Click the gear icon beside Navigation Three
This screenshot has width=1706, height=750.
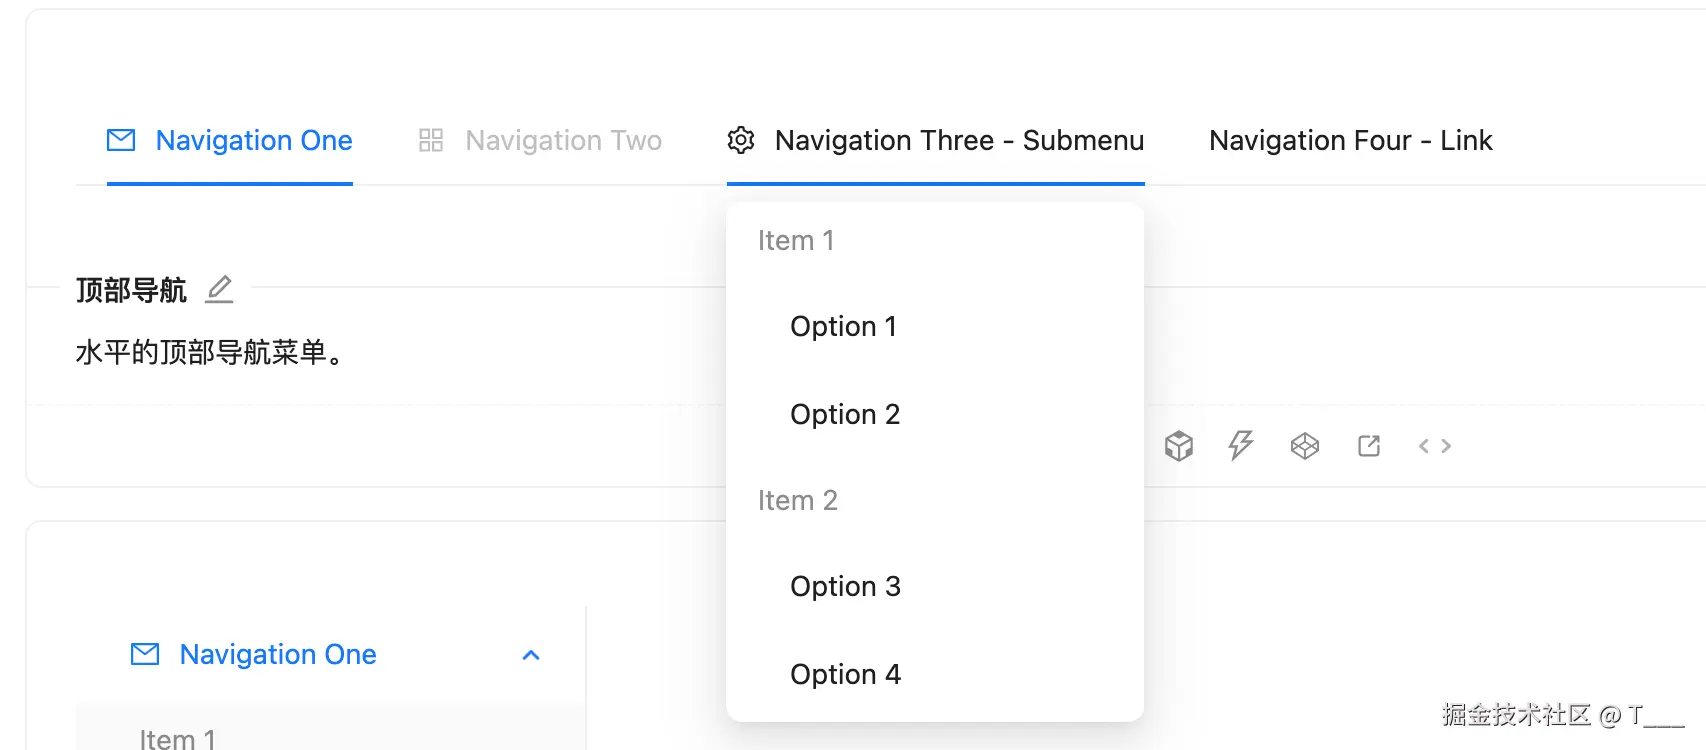pyautogui.click(x=741, y=140)
